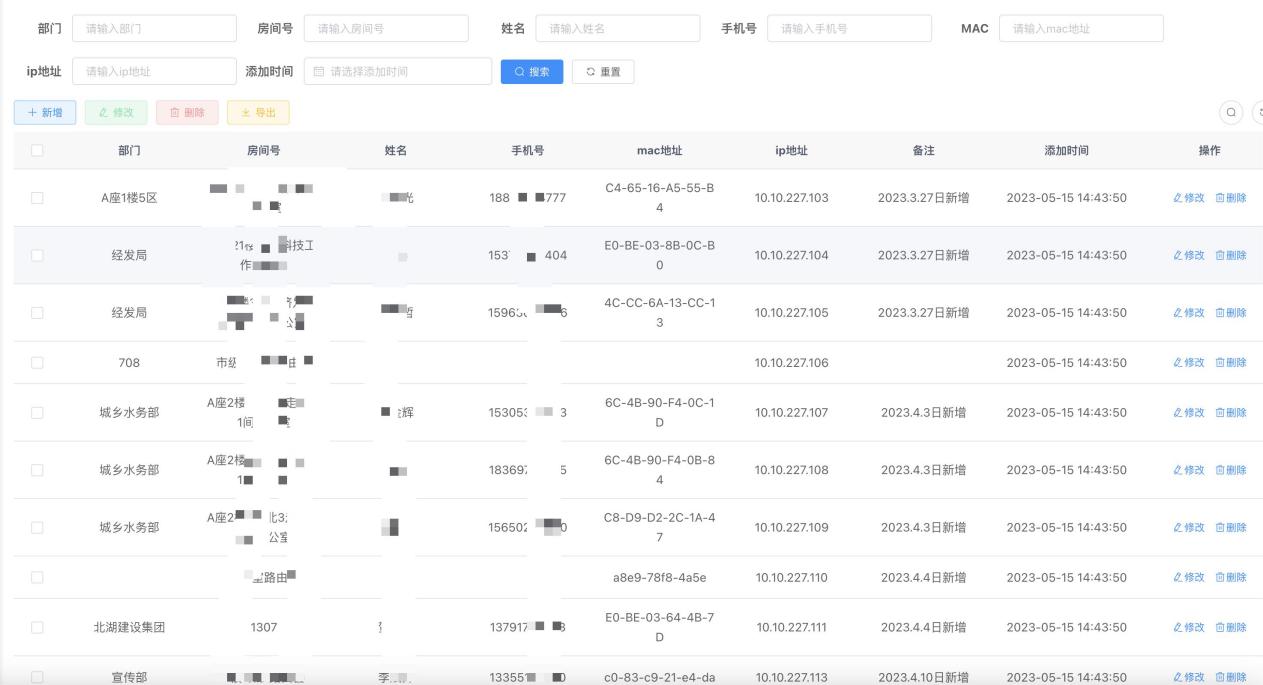Edit the row with IP 10.10.227.110
This screenshot has width=1263, height=685.
1189,578
